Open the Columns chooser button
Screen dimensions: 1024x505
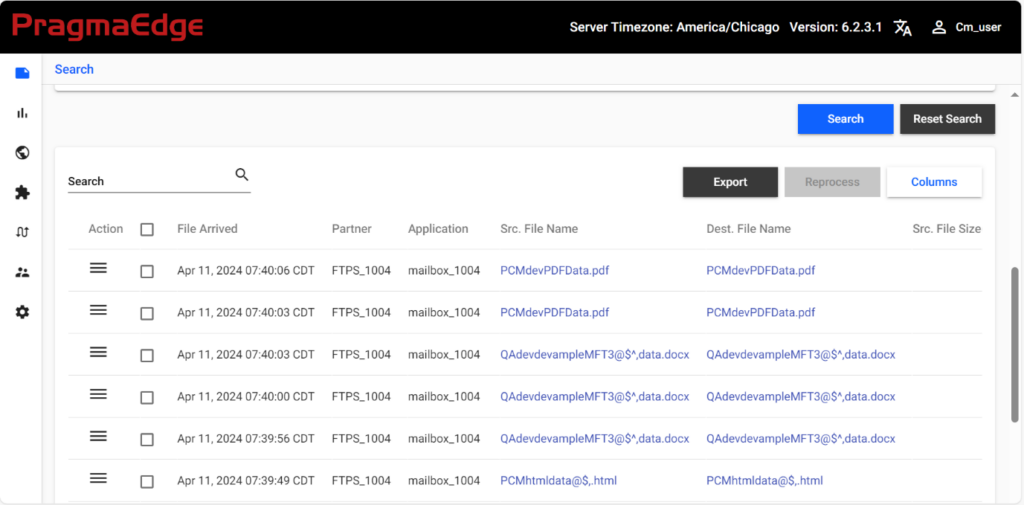pos(934,182)
